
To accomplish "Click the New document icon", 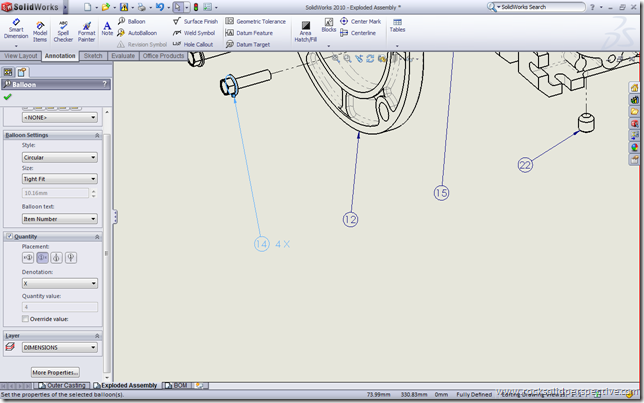I will click(x=87, y=7).
